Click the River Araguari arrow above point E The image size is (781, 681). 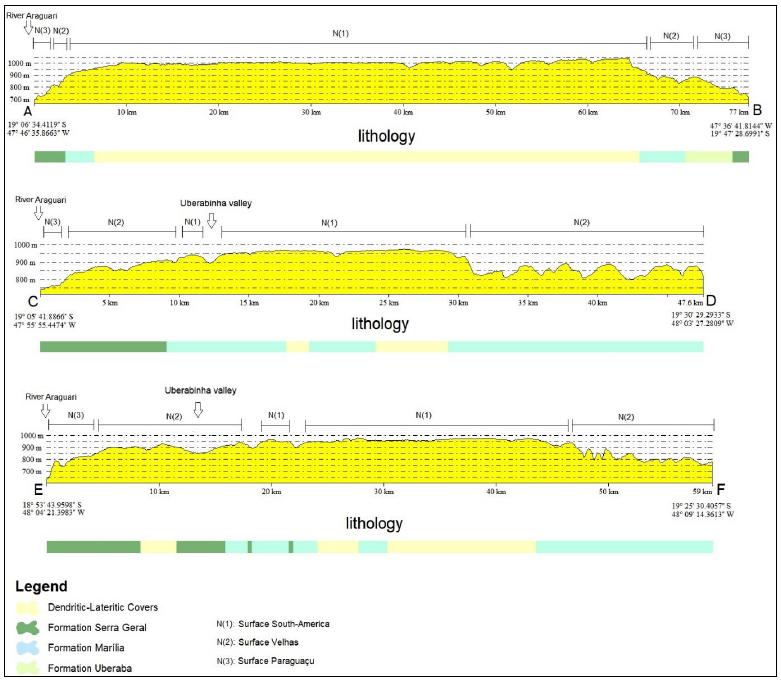click(44, 409)
